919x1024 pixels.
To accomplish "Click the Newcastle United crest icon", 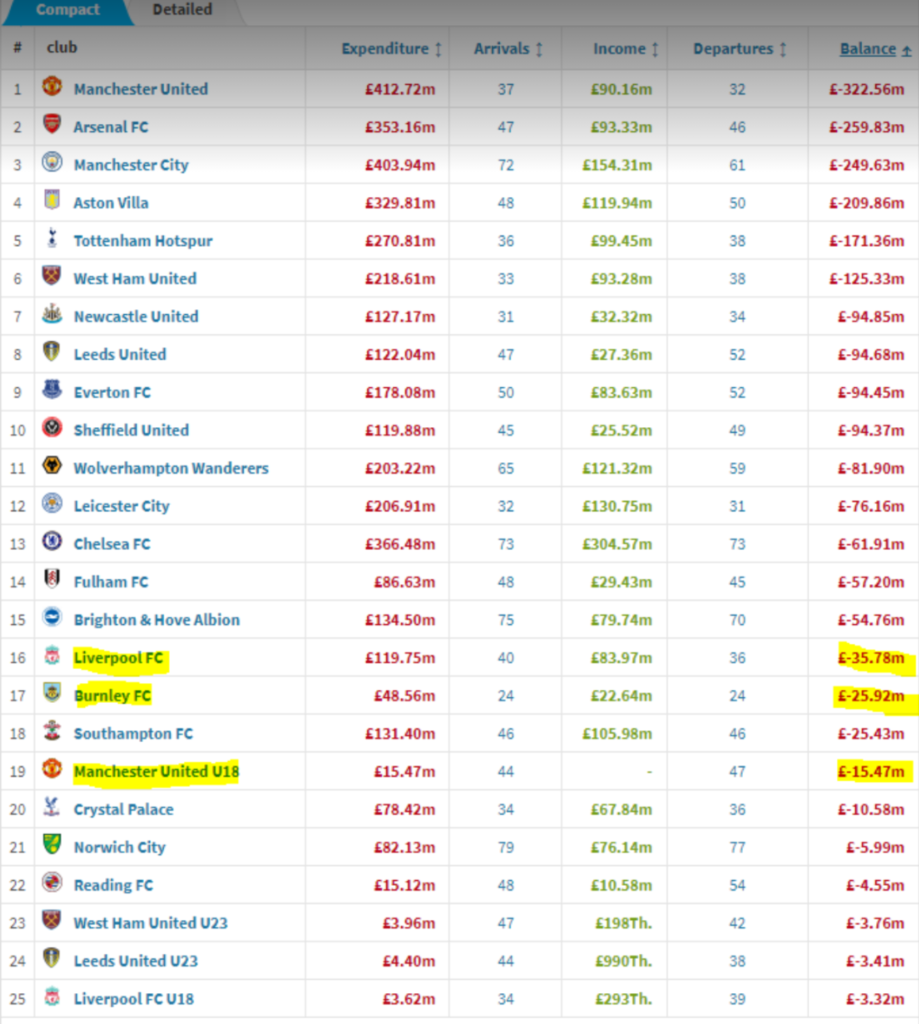I will point(52,313).
